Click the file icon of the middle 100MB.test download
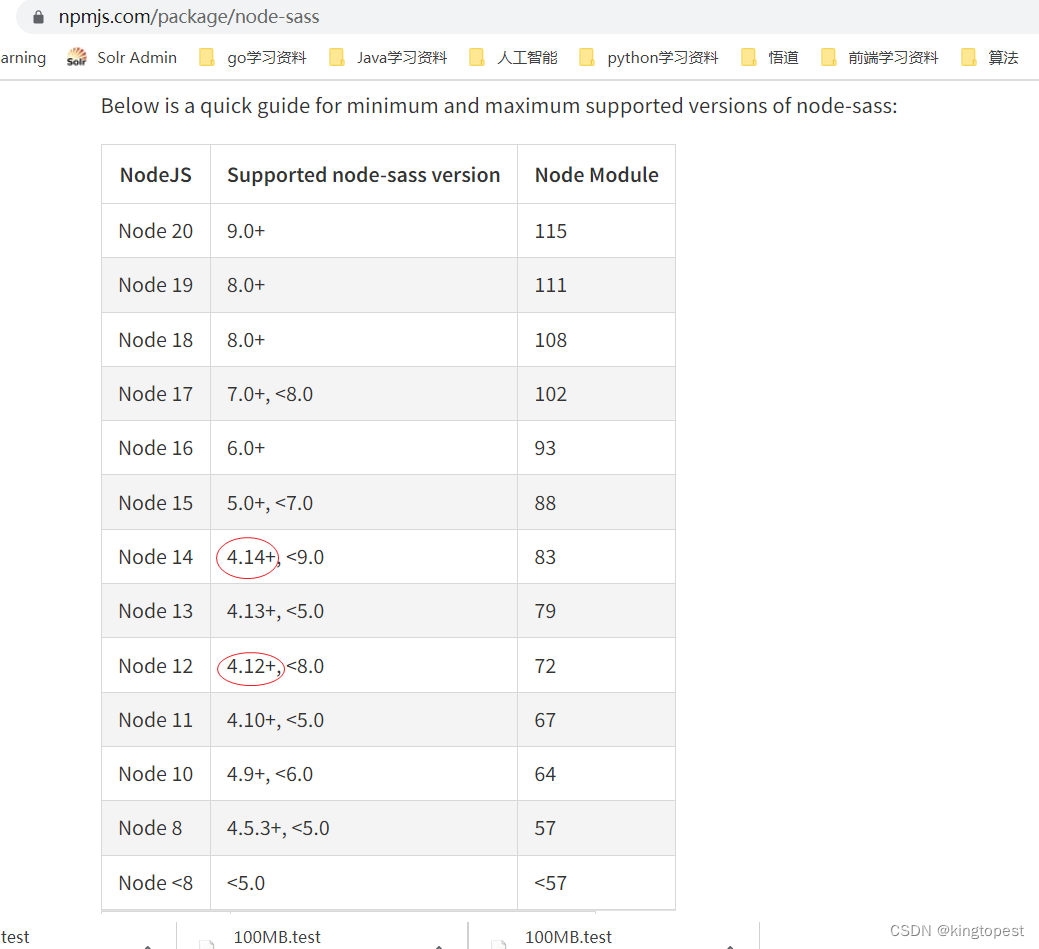 click(208, 942)
